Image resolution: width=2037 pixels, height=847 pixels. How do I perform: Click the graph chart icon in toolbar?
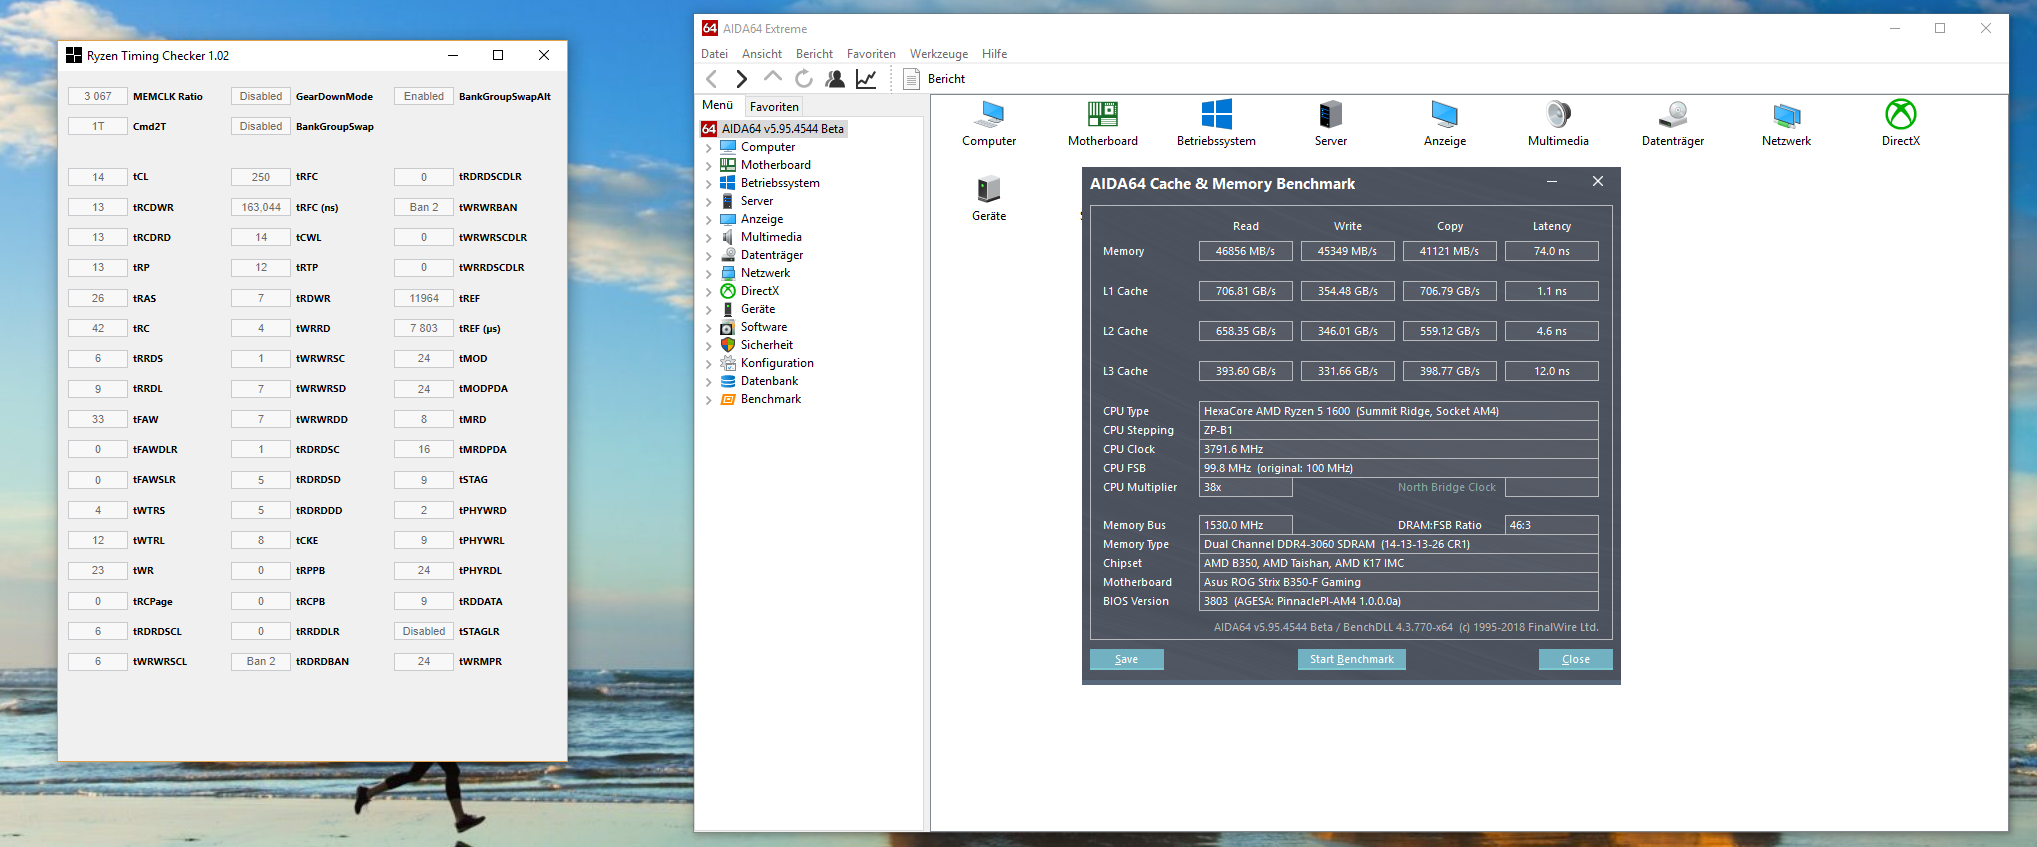pos(866,79)
